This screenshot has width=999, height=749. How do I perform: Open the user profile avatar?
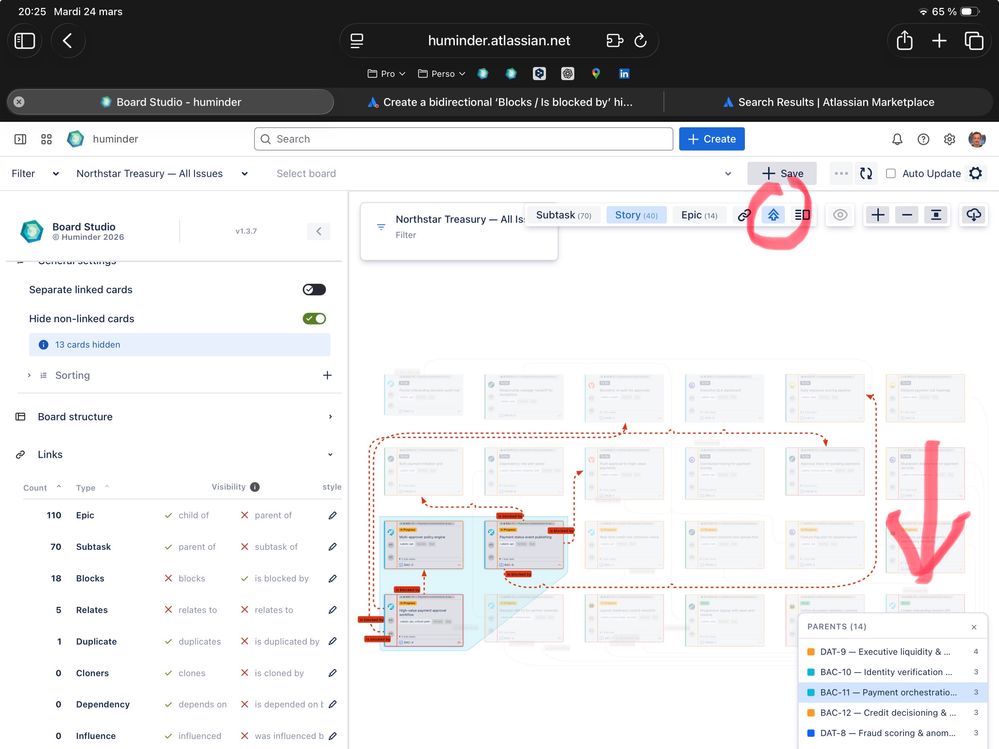tap(977, 139)
